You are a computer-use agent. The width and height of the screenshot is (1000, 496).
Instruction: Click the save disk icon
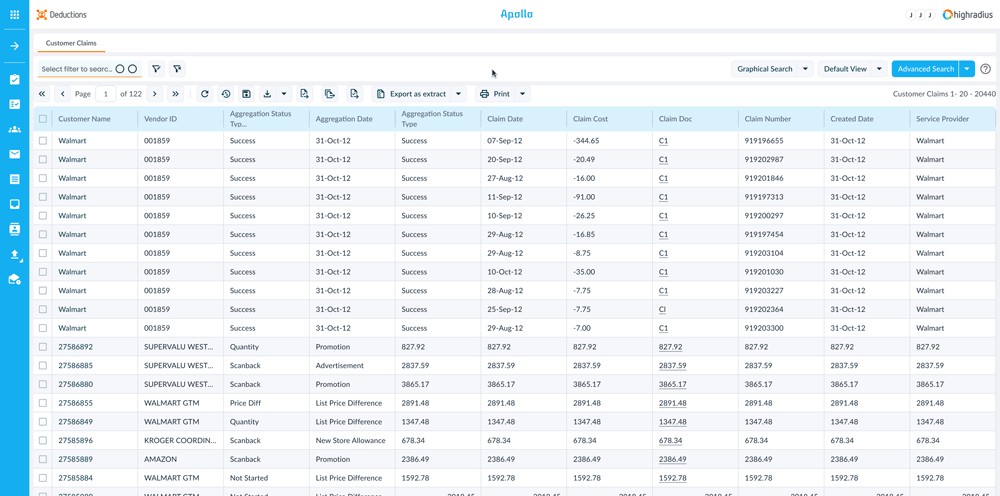pos(246,94)
